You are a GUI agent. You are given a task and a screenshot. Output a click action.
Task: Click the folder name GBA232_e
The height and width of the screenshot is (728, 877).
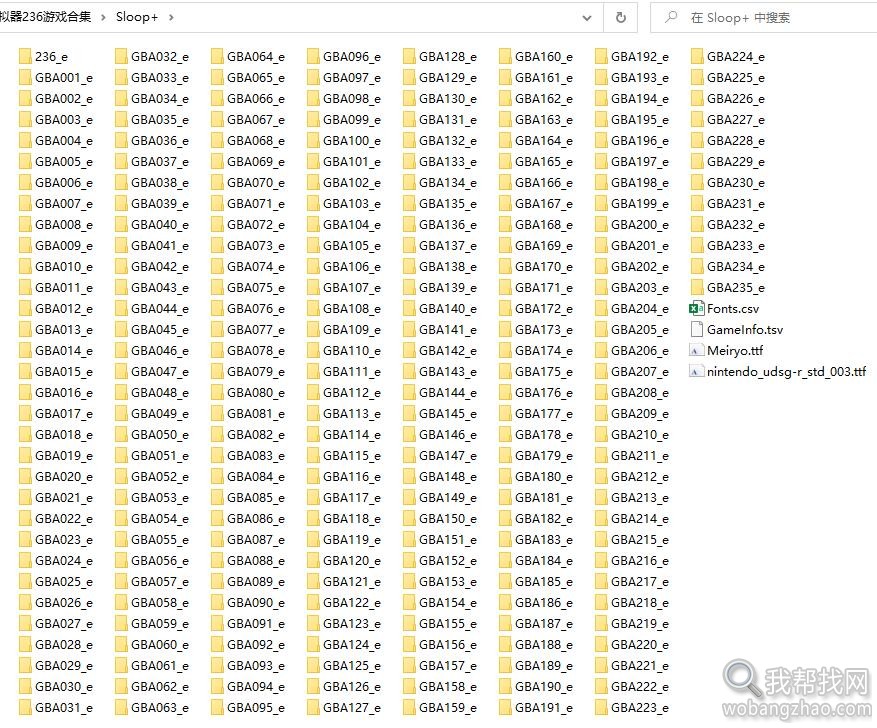coord(736,225)
